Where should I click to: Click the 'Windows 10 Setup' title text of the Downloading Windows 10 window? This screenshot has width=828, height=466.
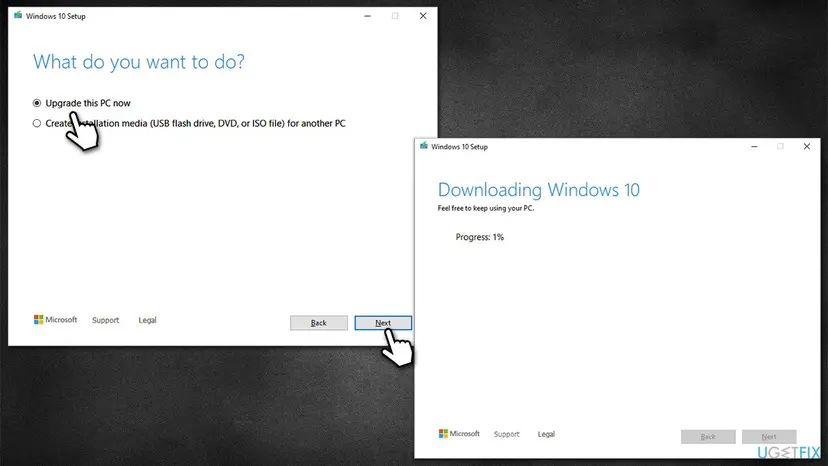[x=459, y=147]
